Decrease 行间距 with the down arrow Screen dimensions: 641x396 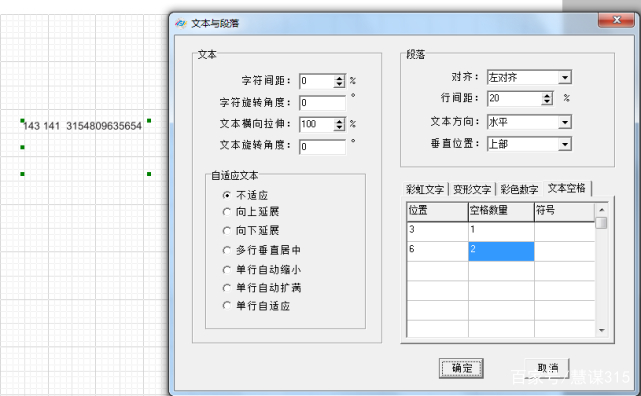pos(547,102)
